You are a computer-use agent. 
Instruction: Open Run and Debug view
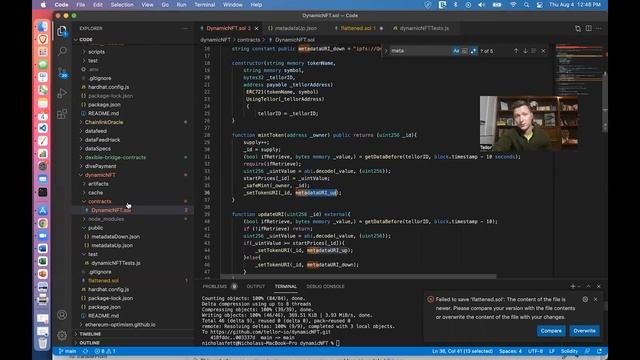62,93
